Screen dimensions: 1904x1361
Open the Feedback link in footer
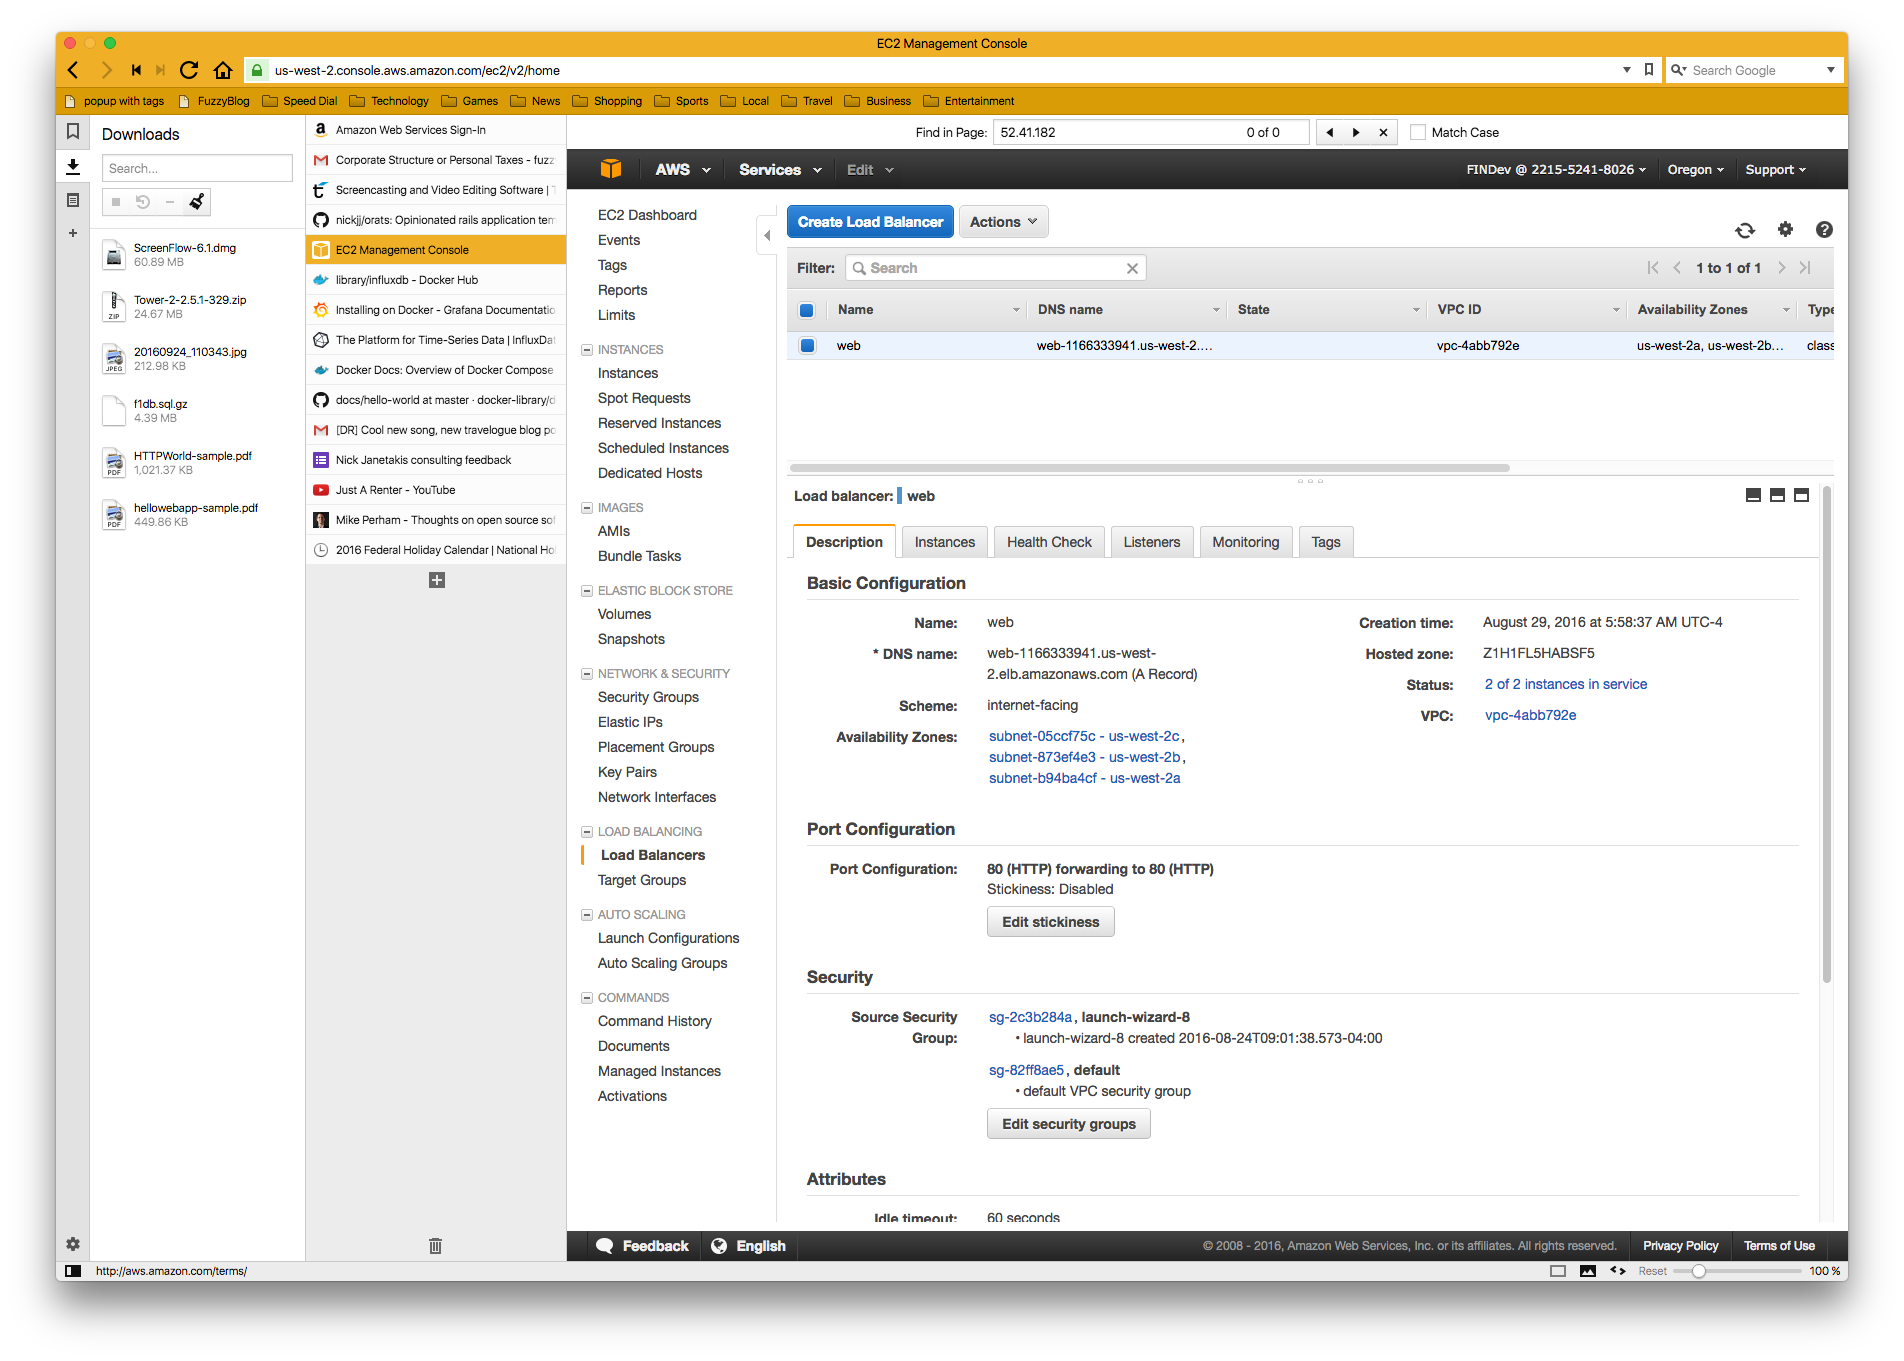[642, 1246]
